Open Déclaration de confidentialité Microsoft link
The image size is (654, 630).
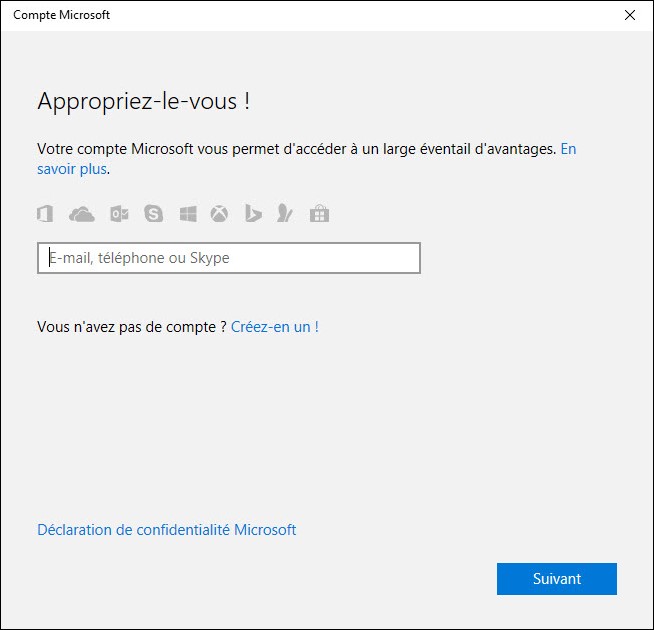click(x=166, y=530)
